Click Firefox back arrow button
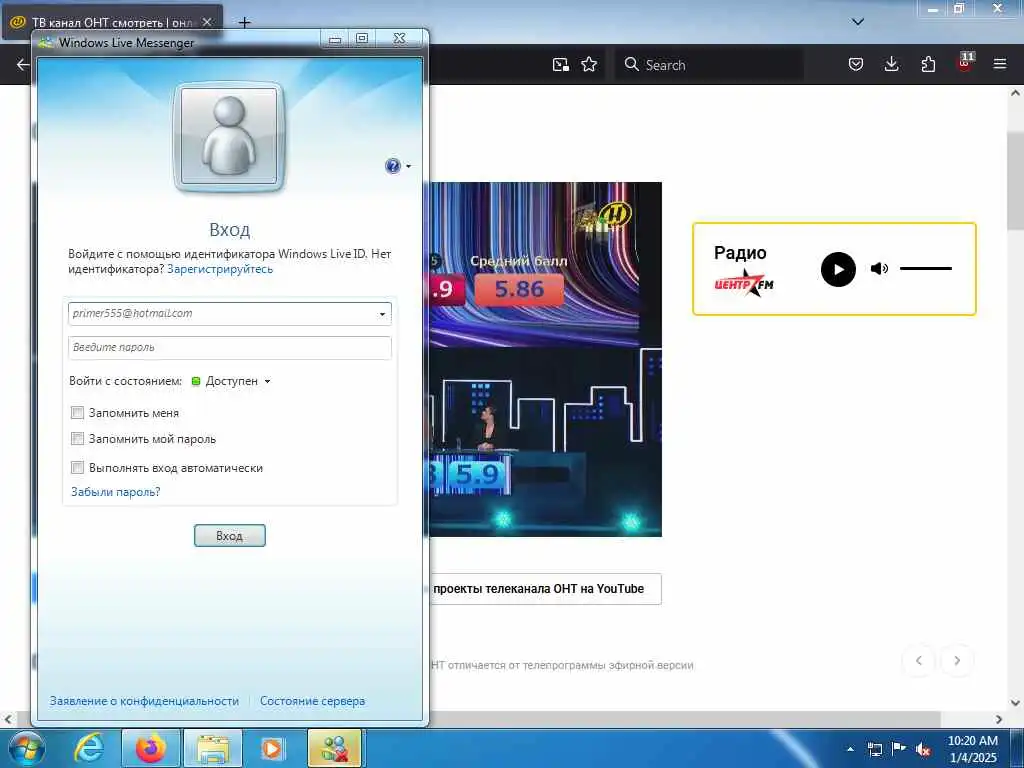The image size is (1024, 768). coord(23,65)
